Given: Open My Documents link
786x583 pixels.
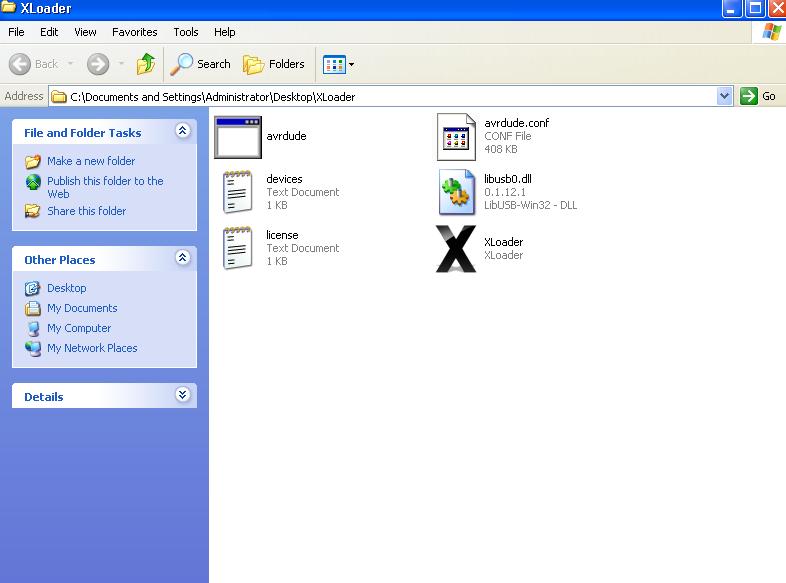Looking at the screenshot, I should 82,308.
